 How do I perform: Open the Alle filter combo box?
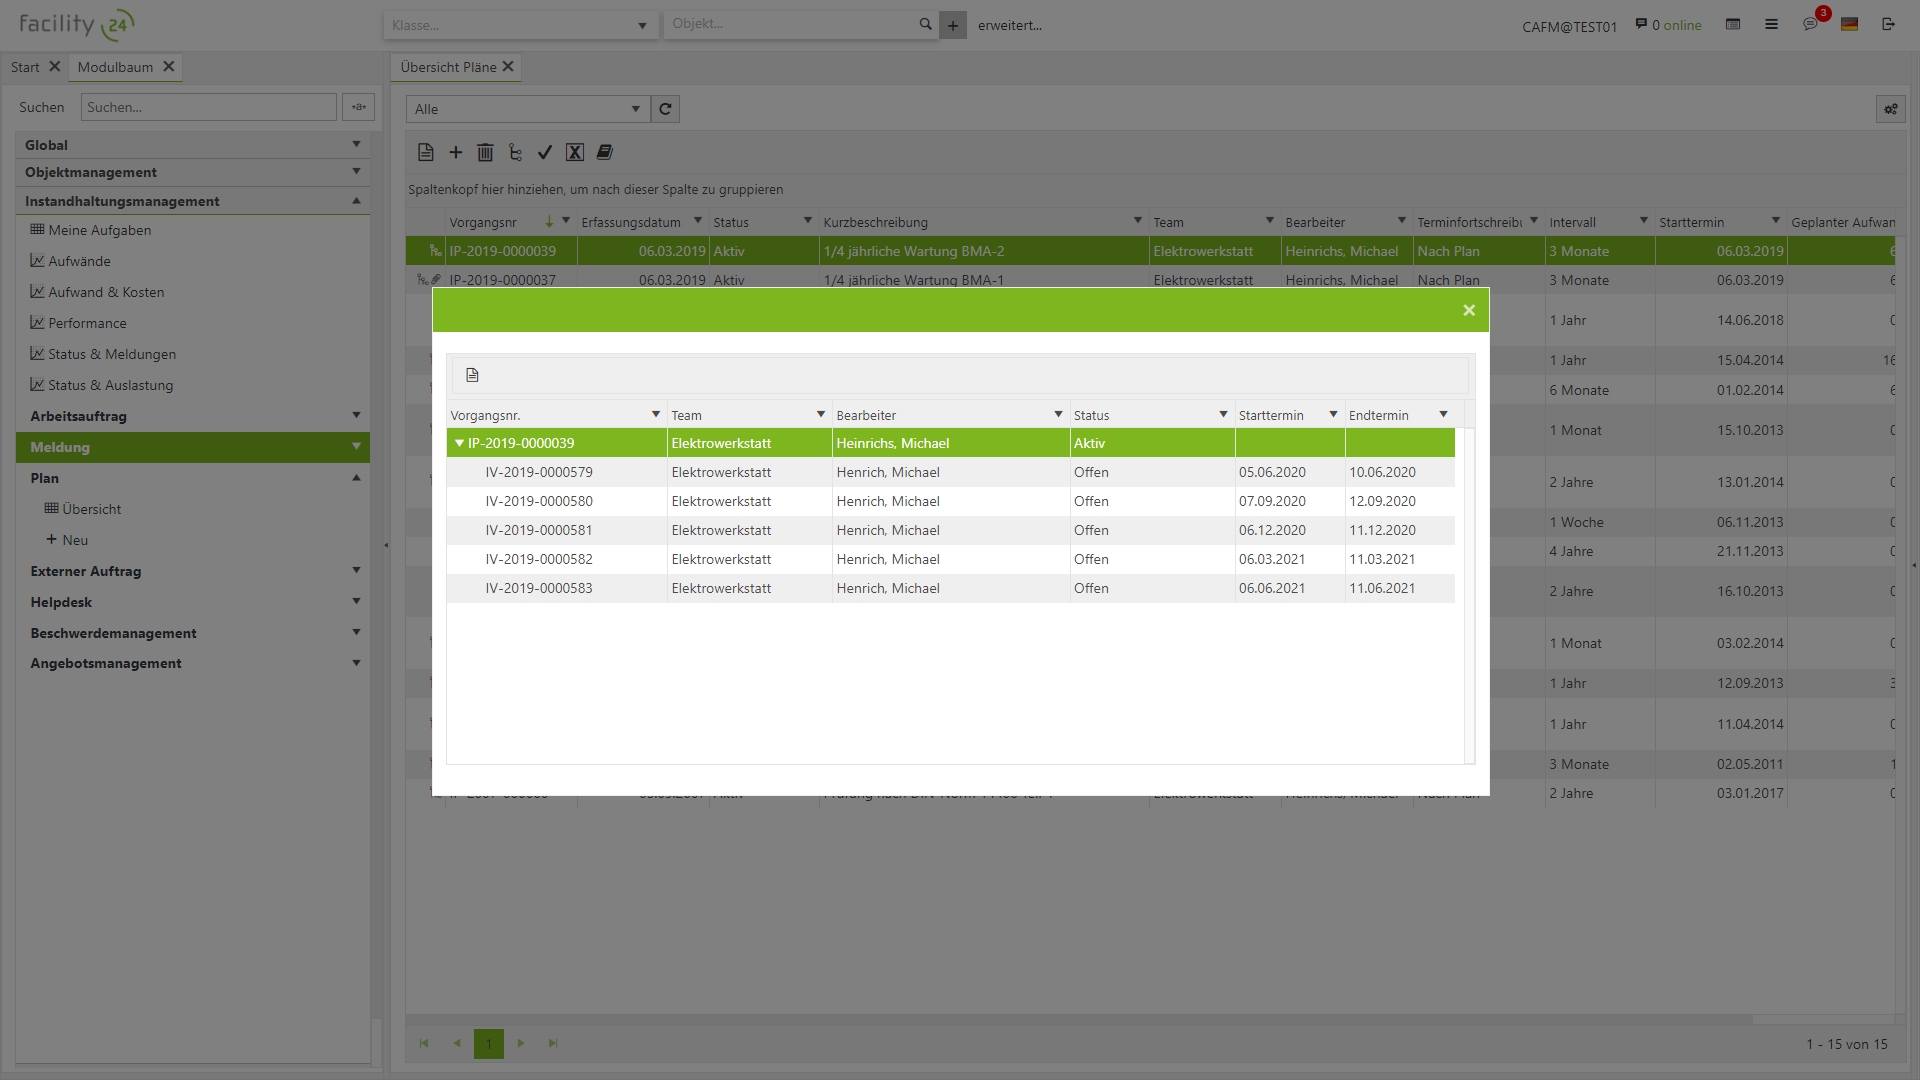click(528, 109)
